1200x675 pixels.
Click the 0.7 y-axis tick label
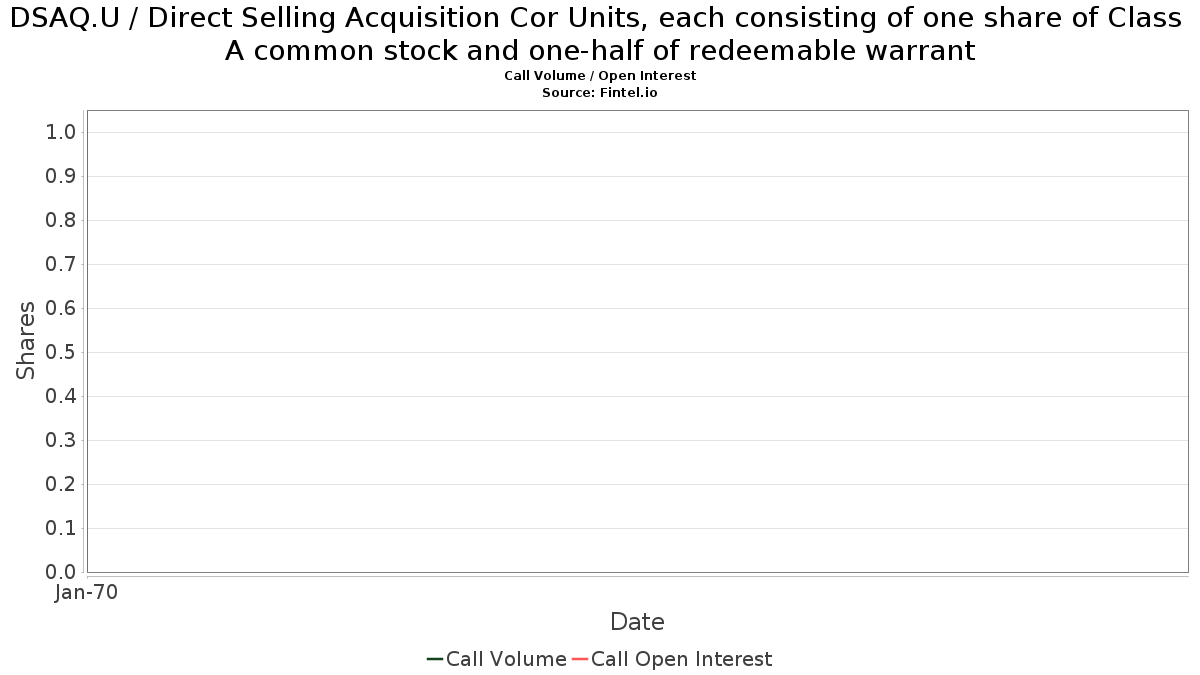tap(62, 264)
